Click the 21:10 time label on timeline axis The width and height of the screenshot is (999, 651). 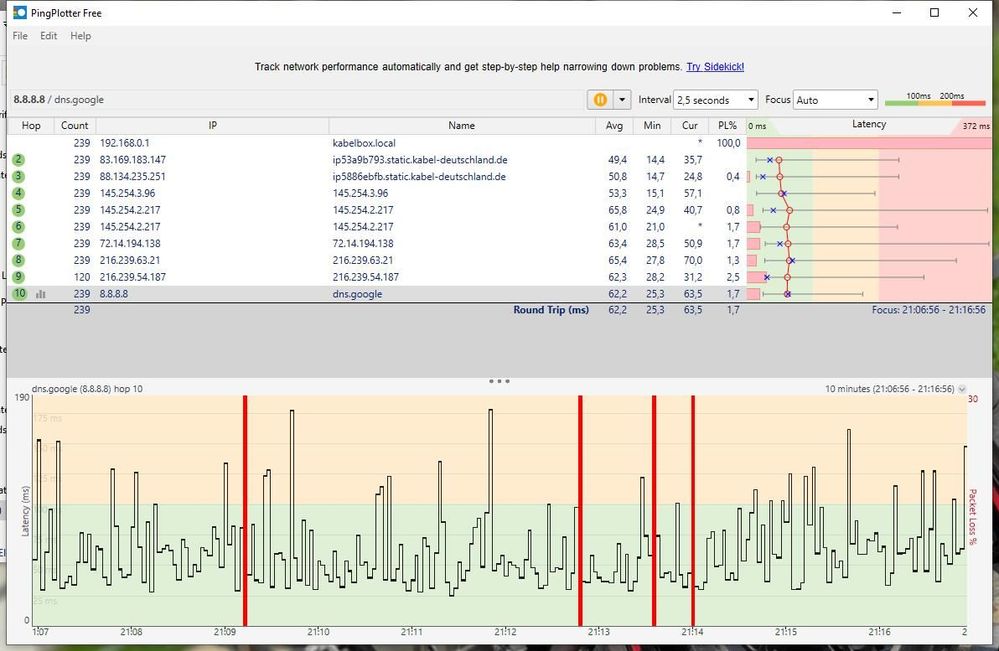[x=318, y=632]
